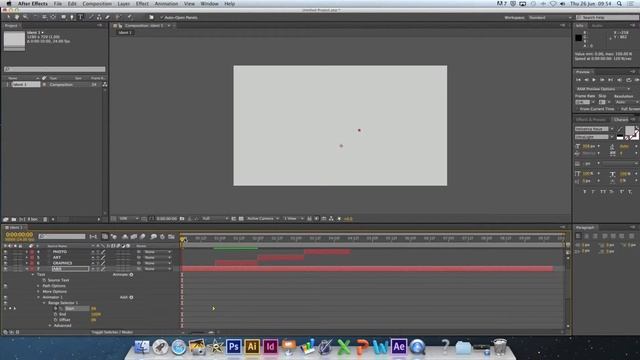Open the Layer menu

(x=124, y=4)
